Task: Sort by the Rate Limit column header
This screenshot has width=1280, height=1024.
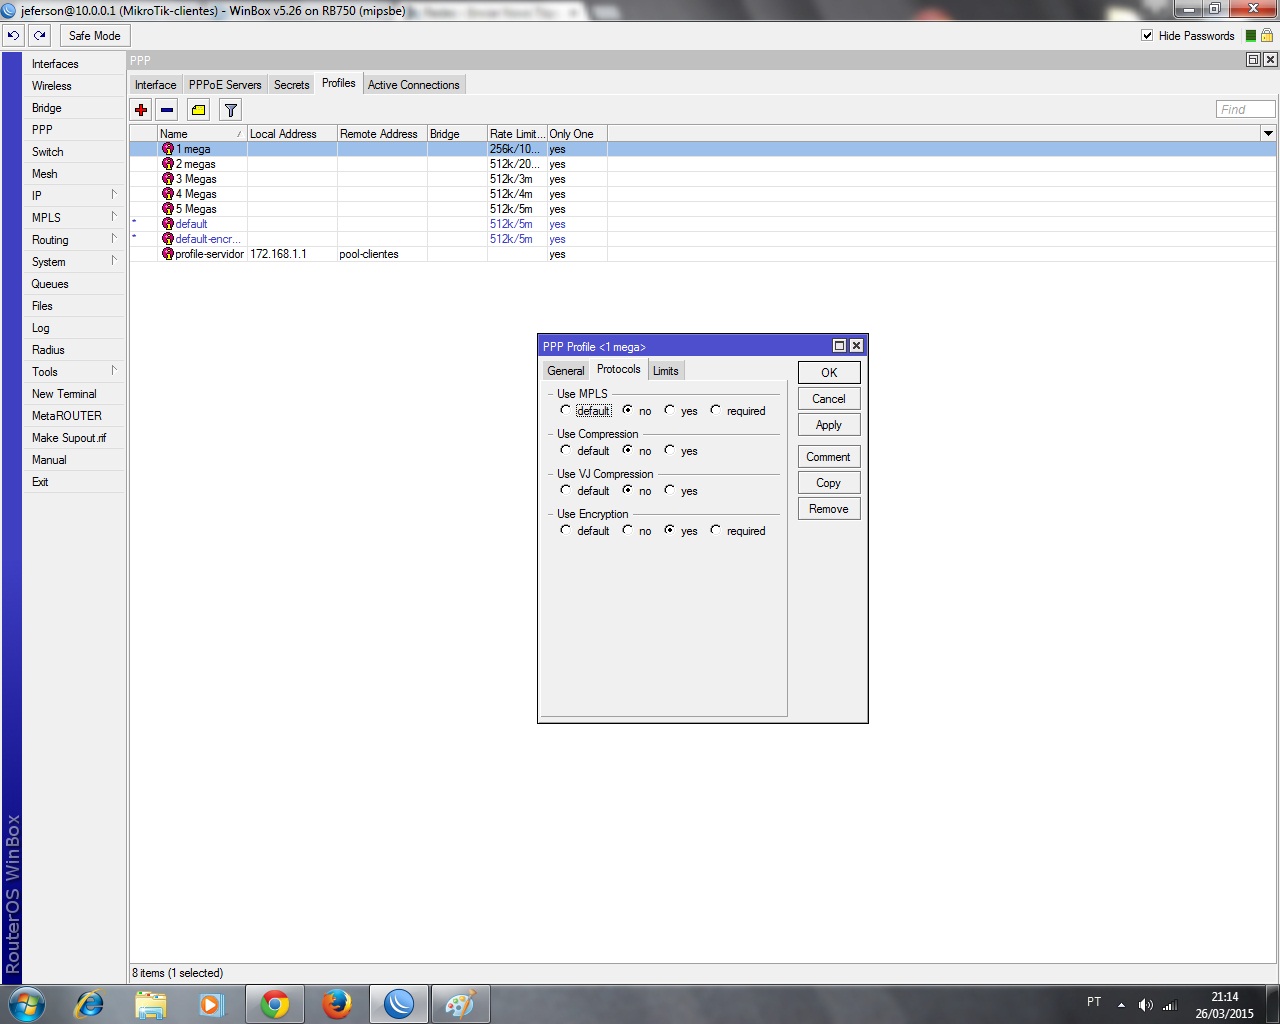Action: click(517, 133)
